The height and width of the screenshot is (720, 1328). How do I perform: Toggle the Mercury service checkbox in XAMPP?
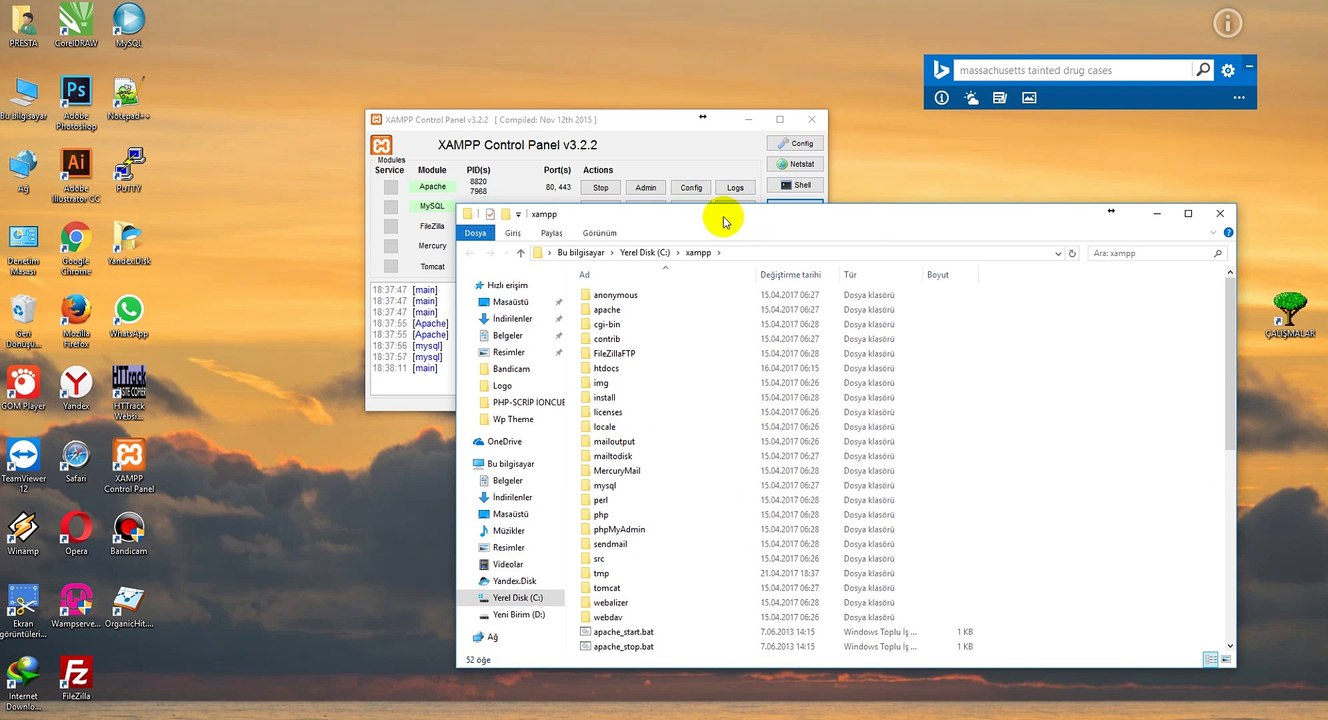391,246
